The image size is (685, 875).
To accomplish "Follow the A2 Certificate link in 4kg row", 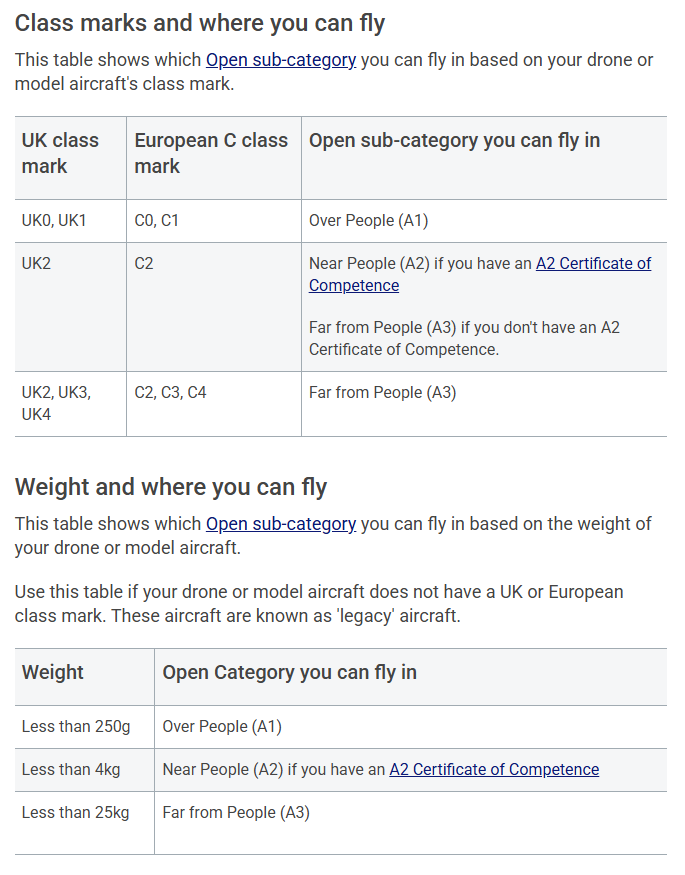I will (494, 770).
